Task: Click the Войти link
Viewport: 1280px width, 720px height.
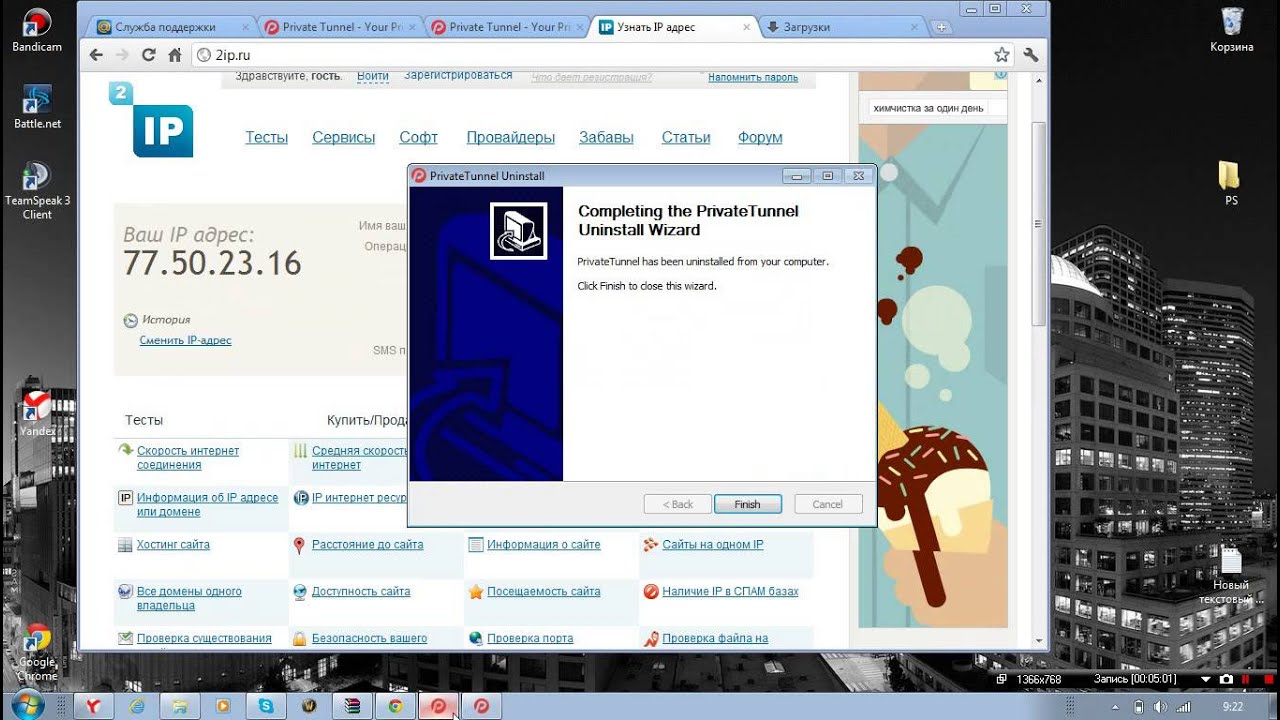Action: point(373,76)
